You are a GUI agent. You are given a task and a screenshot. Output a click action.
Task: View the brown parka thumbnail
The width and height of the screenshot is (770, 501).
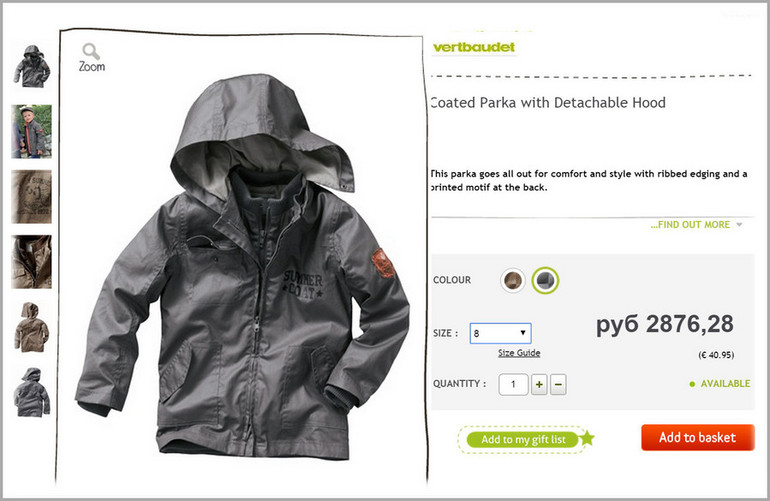tap(31, 327)
